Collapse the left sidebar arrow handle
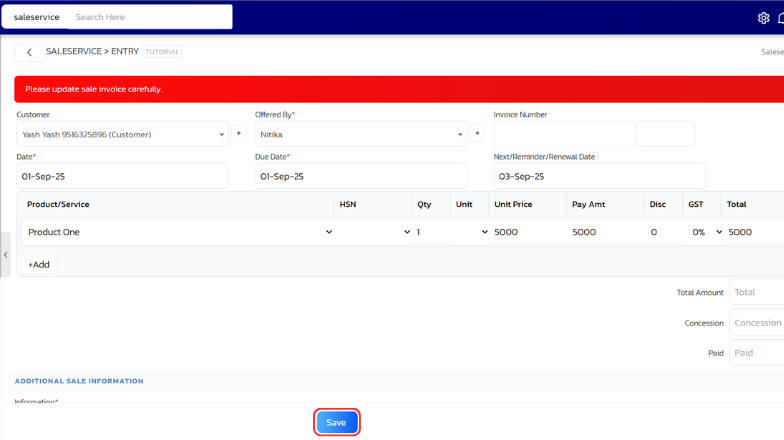The height and width of the screenshot is (440, 784). click(x=5, y=255)
